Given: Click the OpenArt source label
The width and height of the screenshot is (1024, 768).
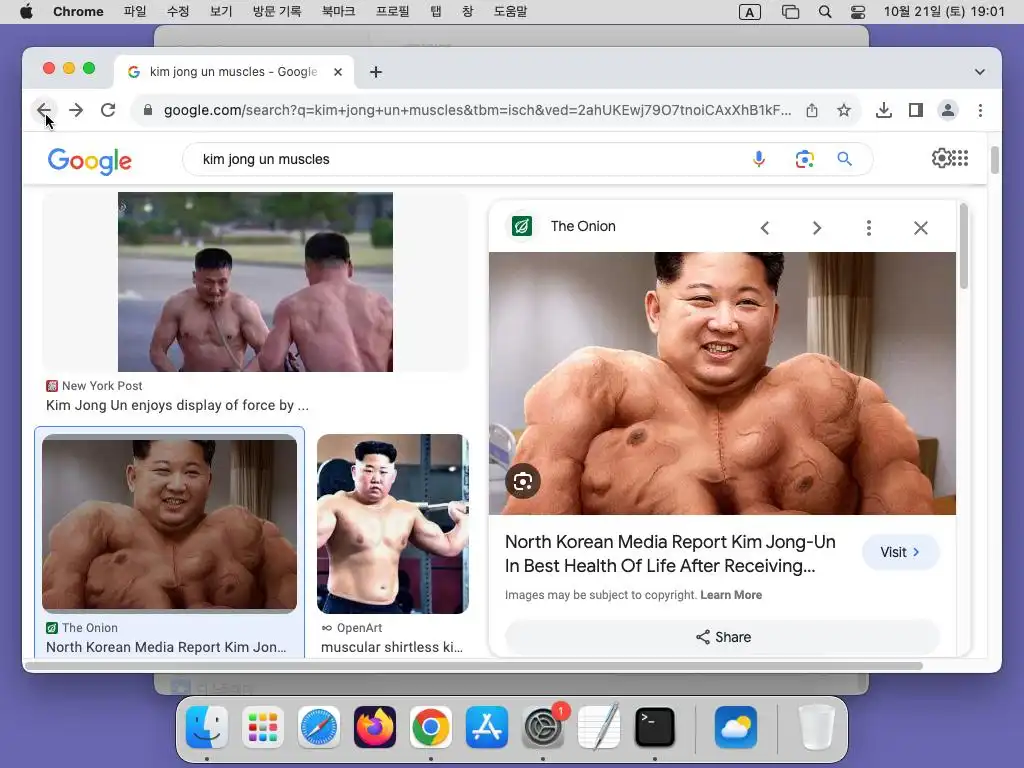Looking at the screenshot, I should (x=359, y=628).
